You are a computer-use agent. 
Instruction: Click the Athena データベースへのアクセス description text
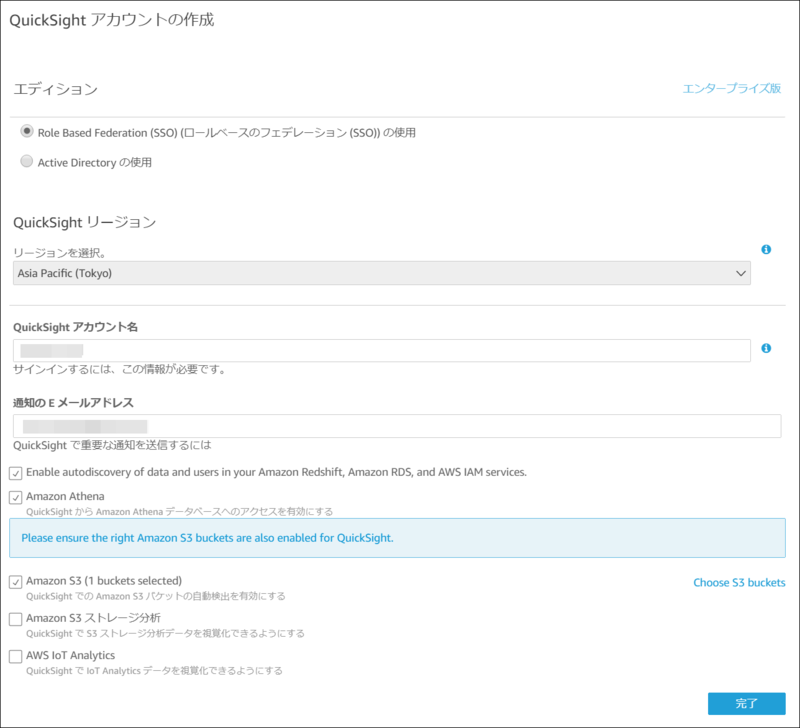180,512
